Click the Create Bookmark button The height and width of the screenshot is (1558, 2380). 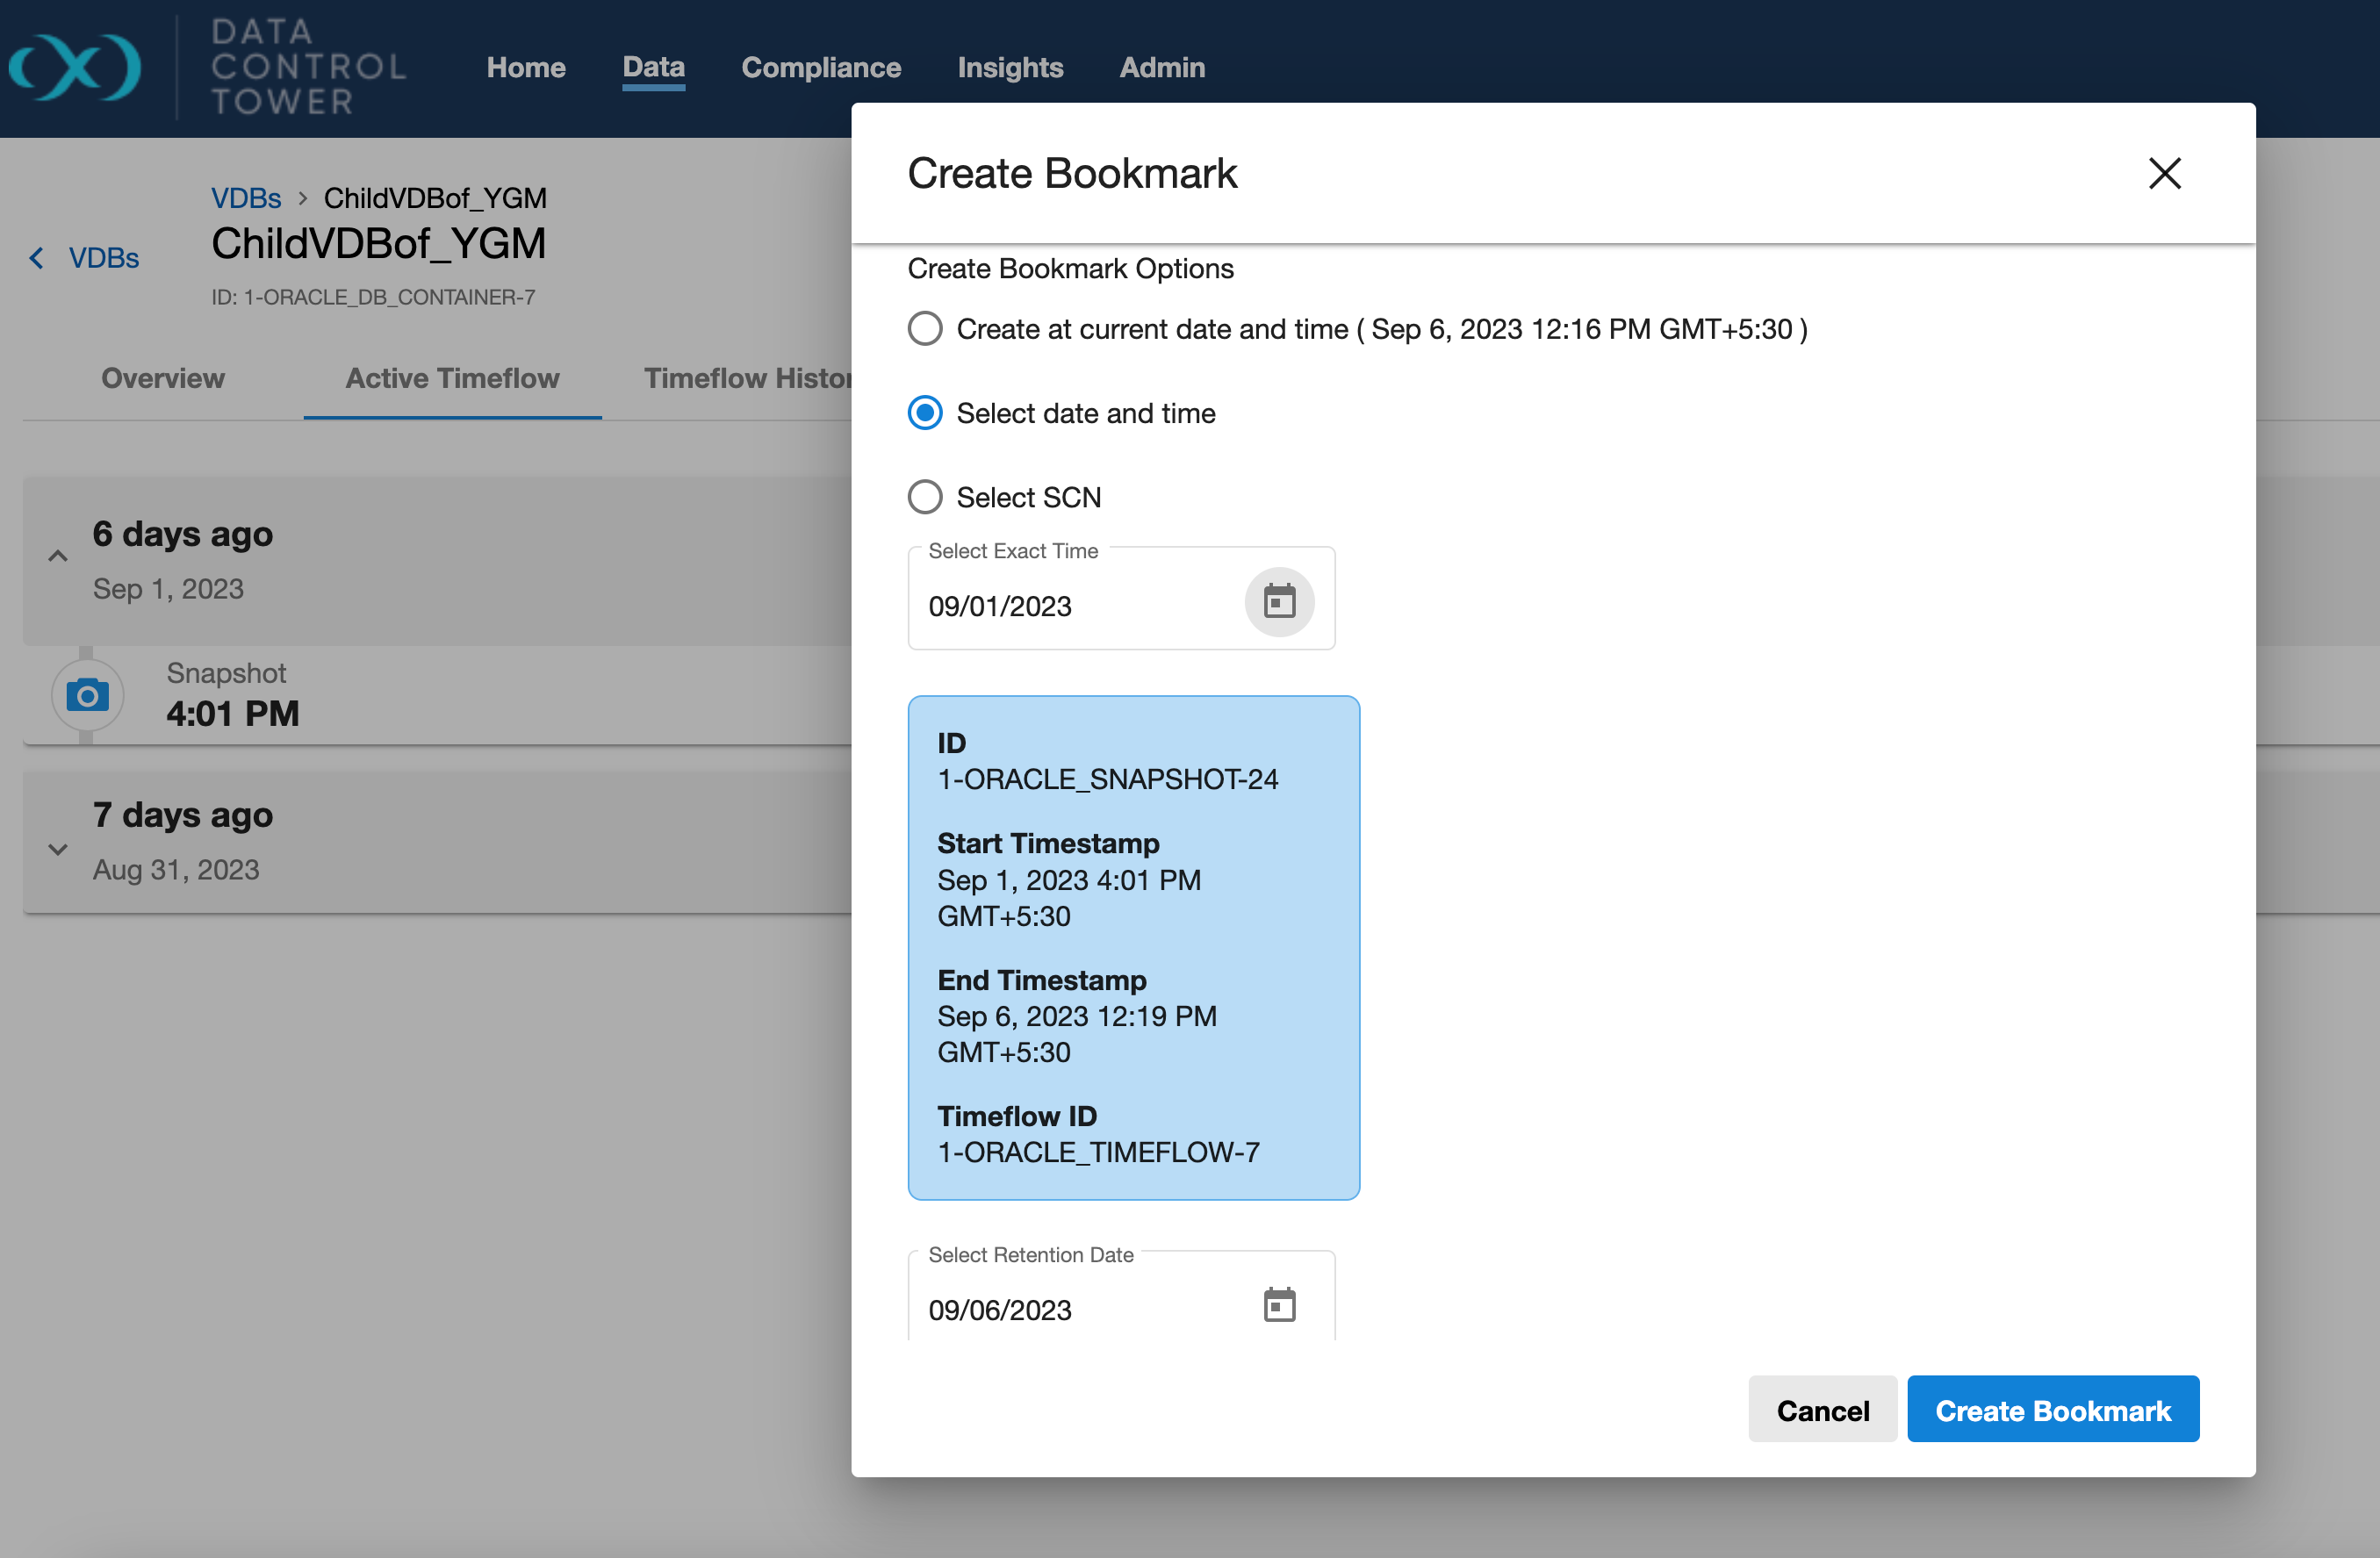2052,1410
